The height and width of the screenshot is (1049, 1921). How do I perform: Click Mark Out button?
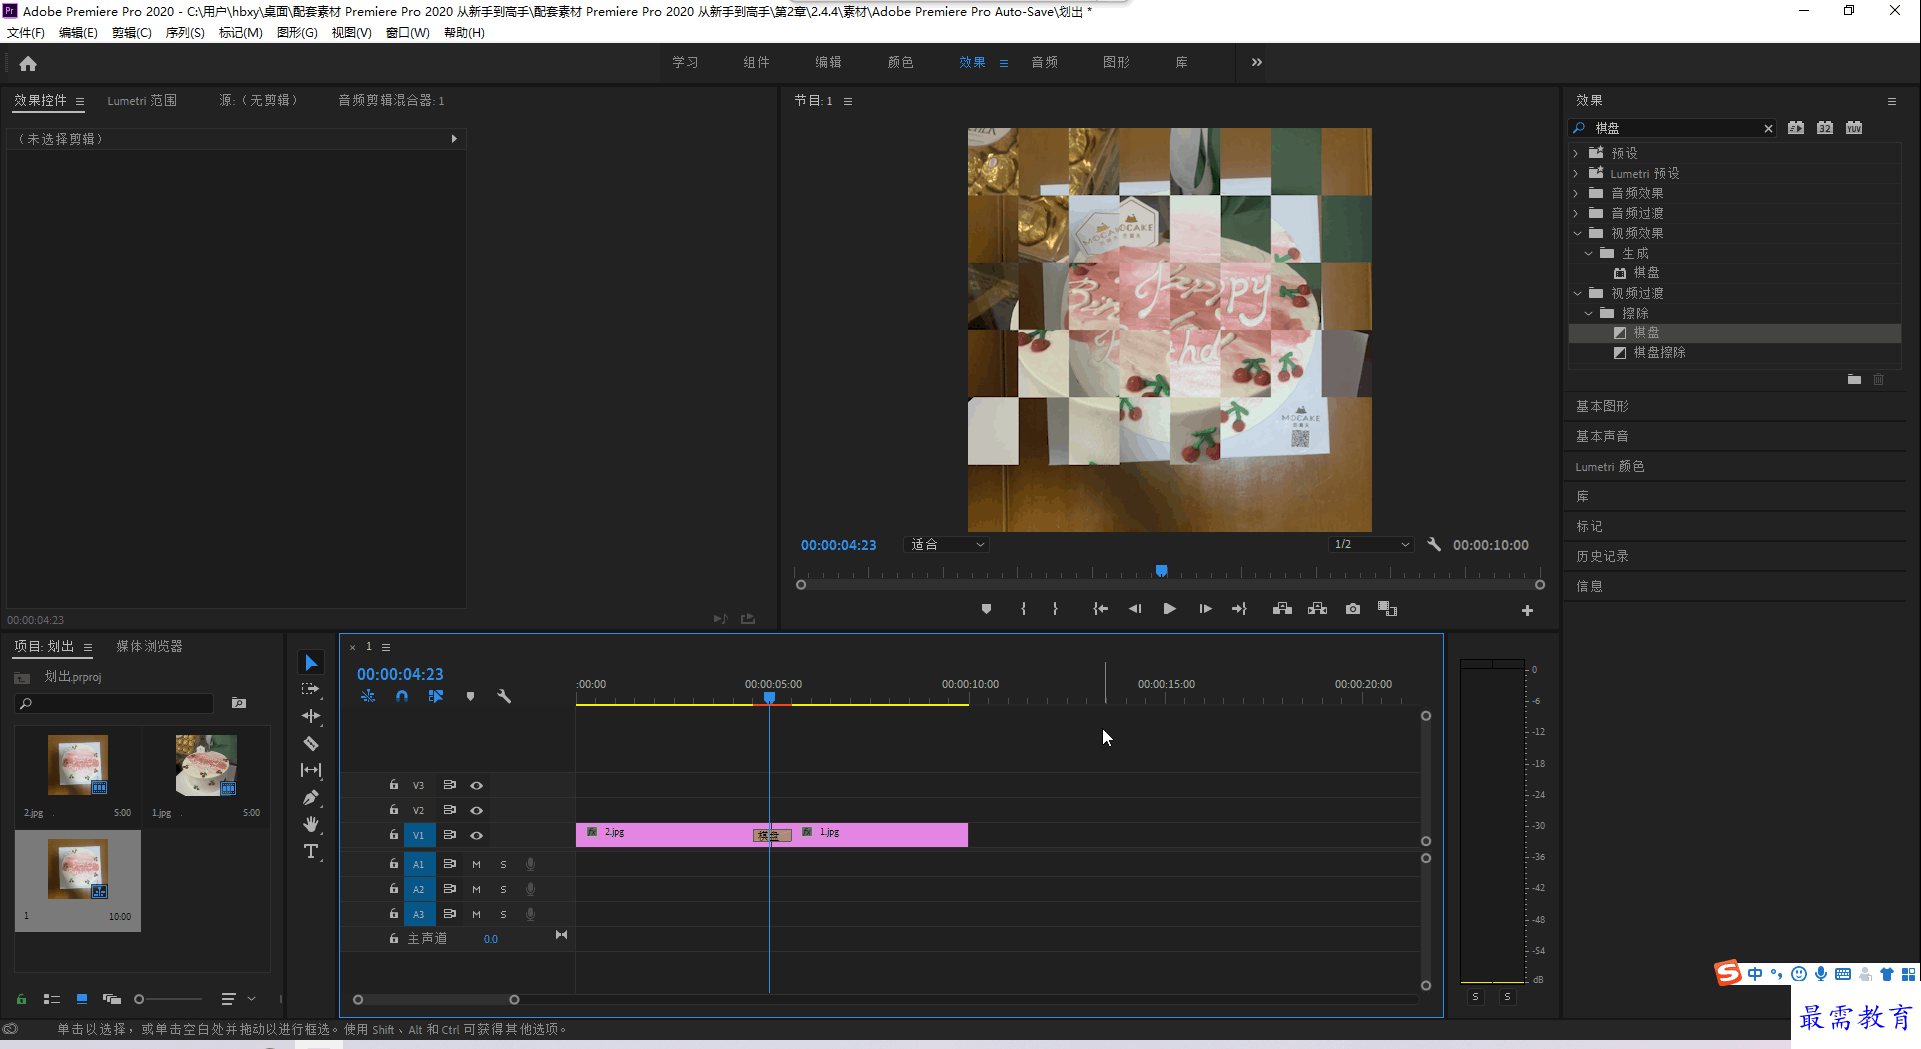pos(1055,609)
